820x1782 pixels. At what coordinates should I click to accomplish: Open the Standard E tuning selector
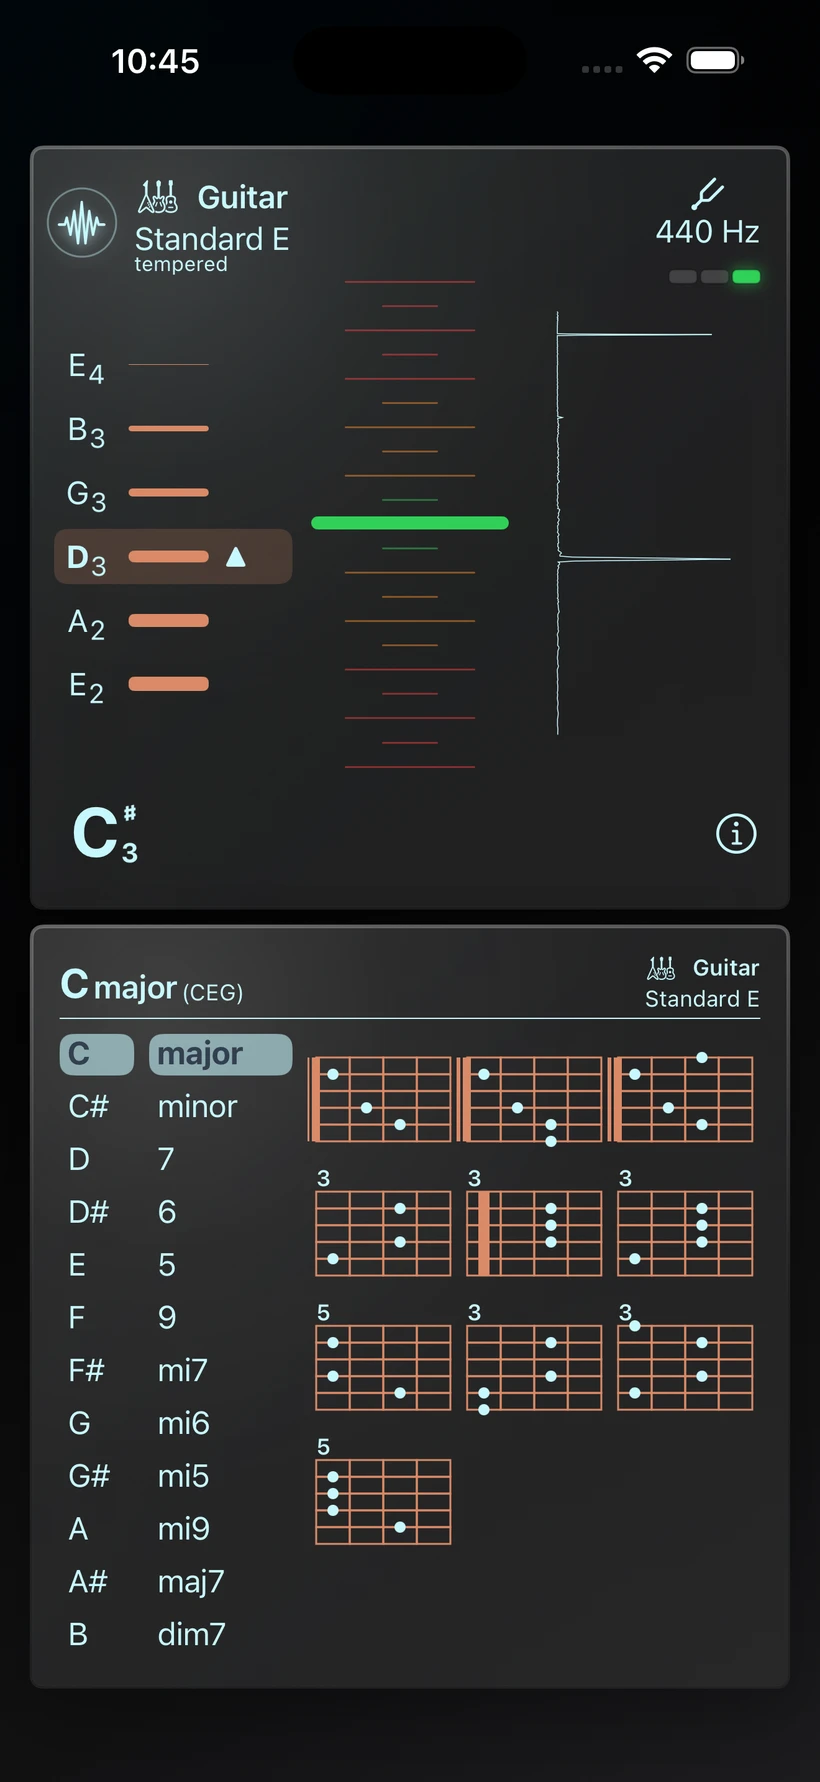[212, 239]
